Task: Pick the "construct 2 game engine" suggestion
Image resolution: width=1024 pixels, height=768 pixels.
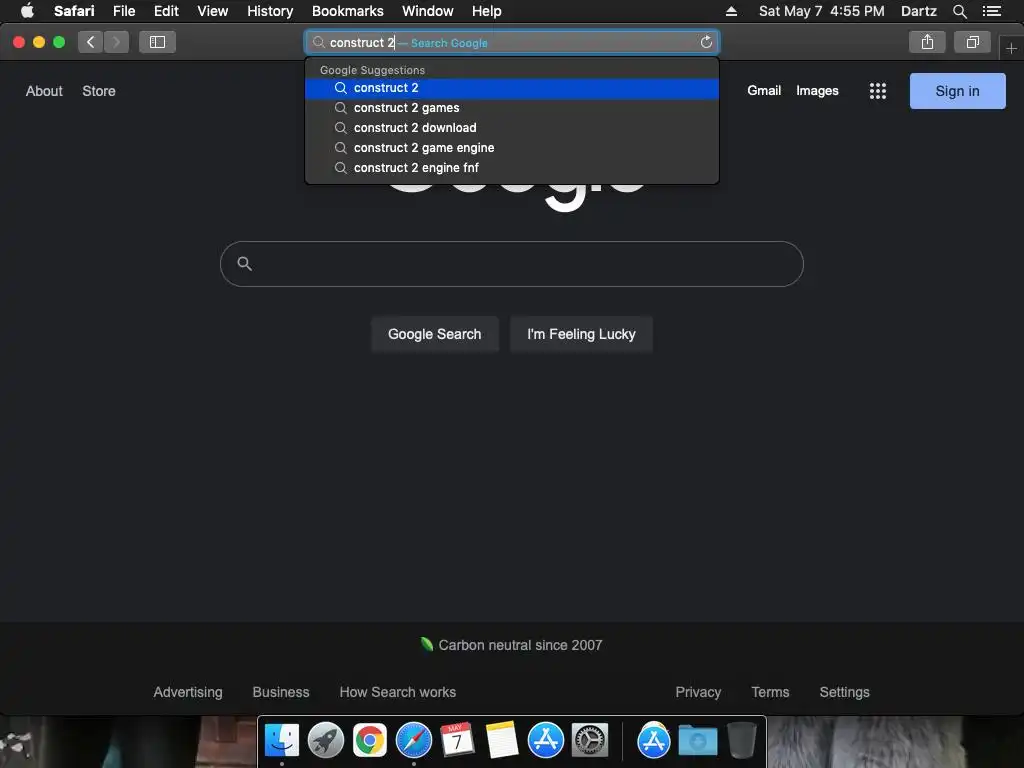Action: point(512,148)
